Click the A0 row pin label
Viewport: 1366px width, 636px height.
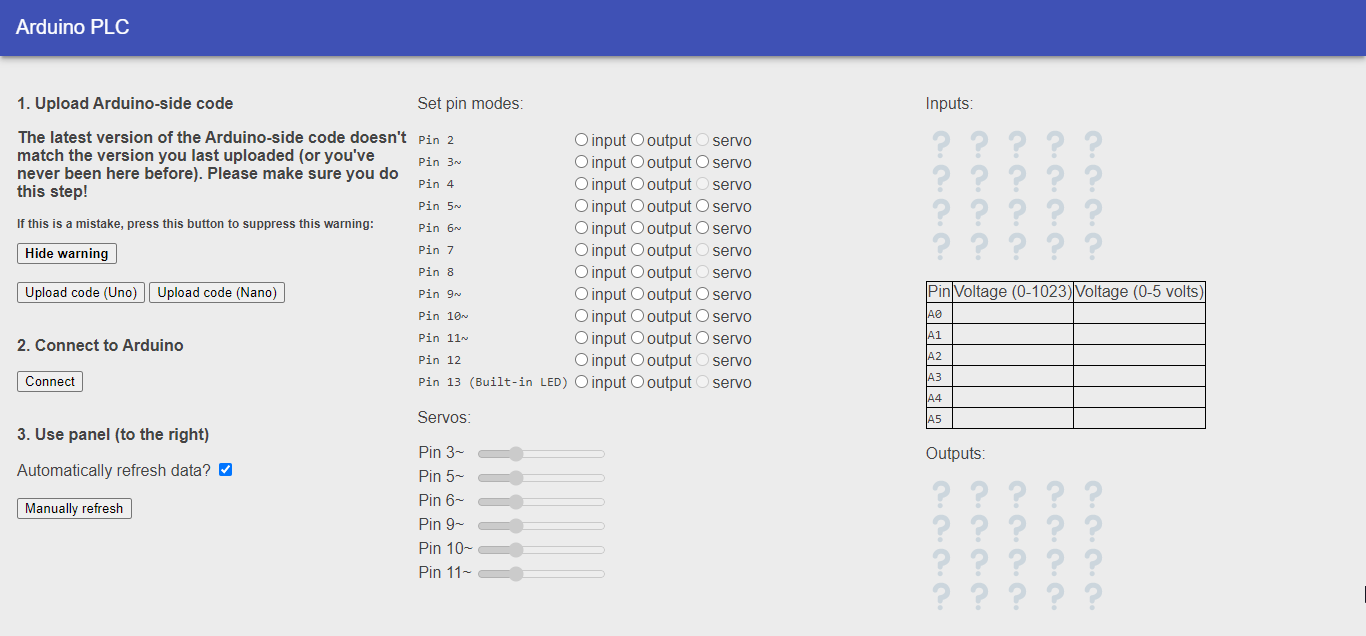[935, 314]
